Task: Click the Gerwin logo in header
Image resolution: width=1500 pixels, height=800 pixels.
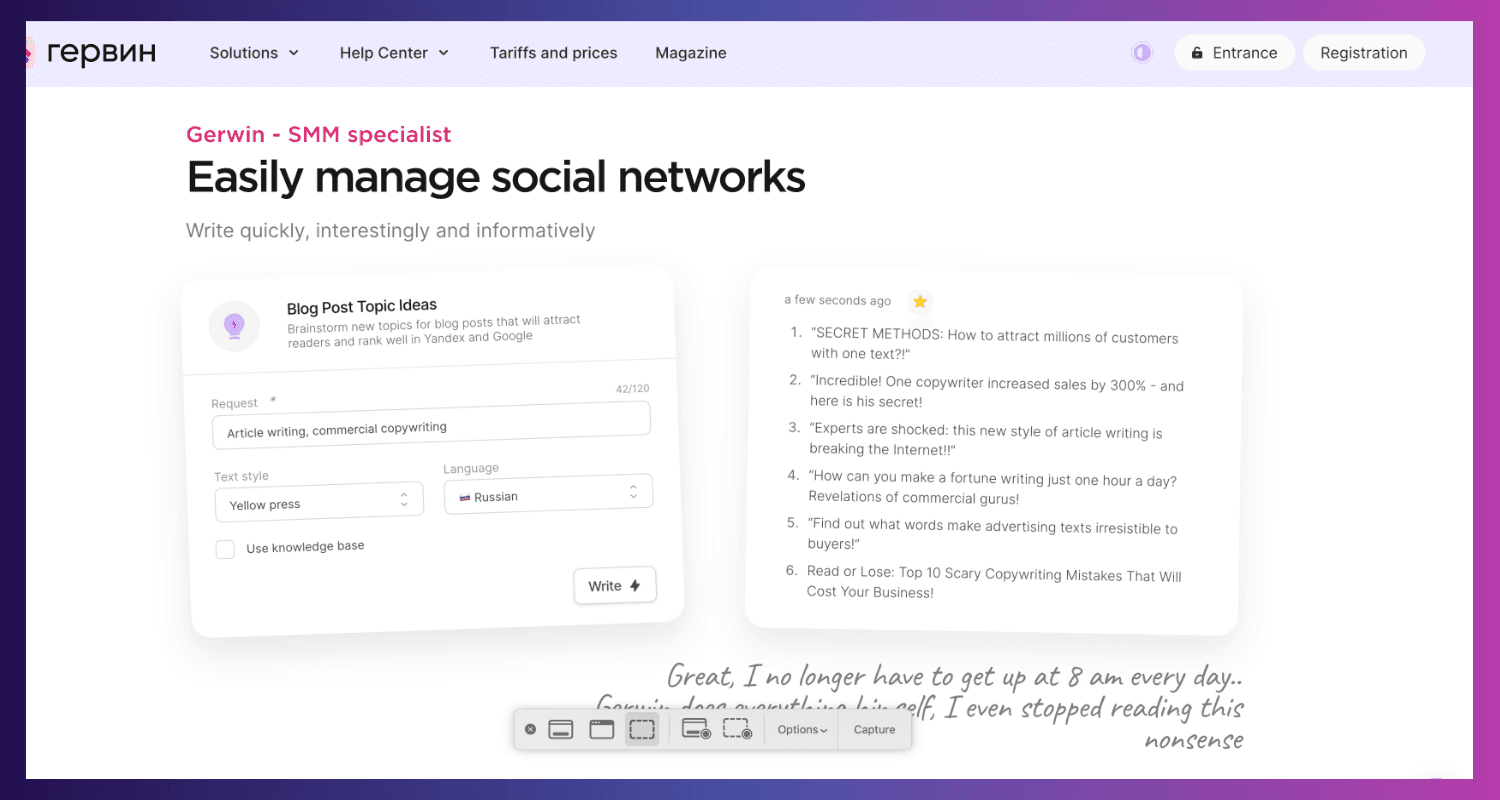Action: click(95, 53)
